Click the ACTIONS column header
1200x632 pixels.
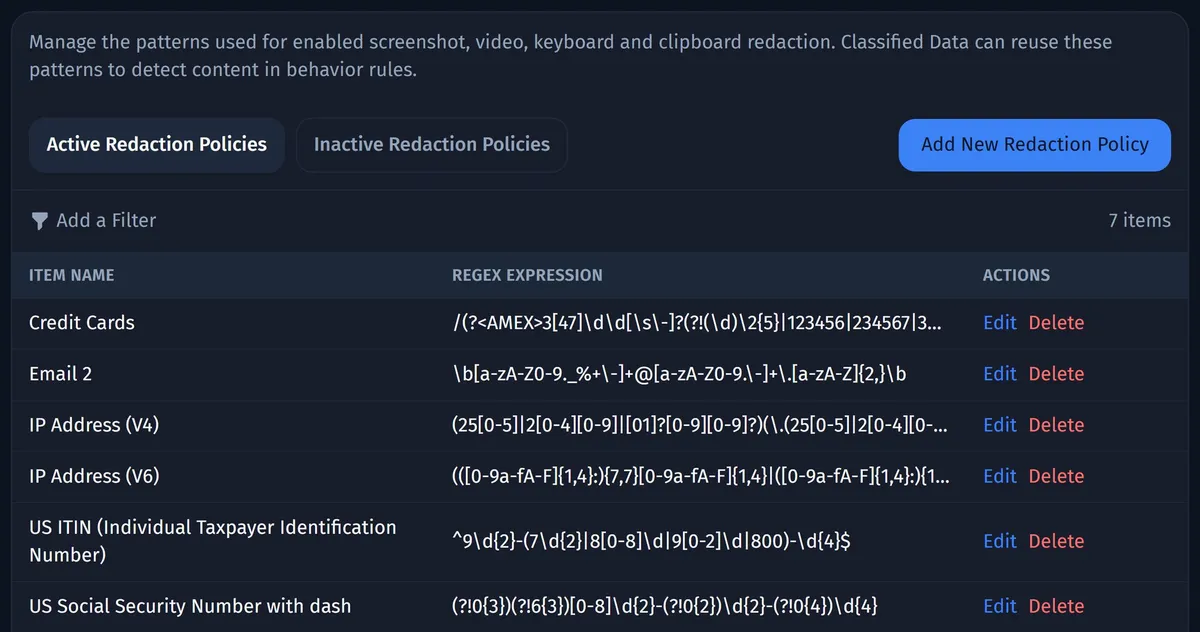1016,275
